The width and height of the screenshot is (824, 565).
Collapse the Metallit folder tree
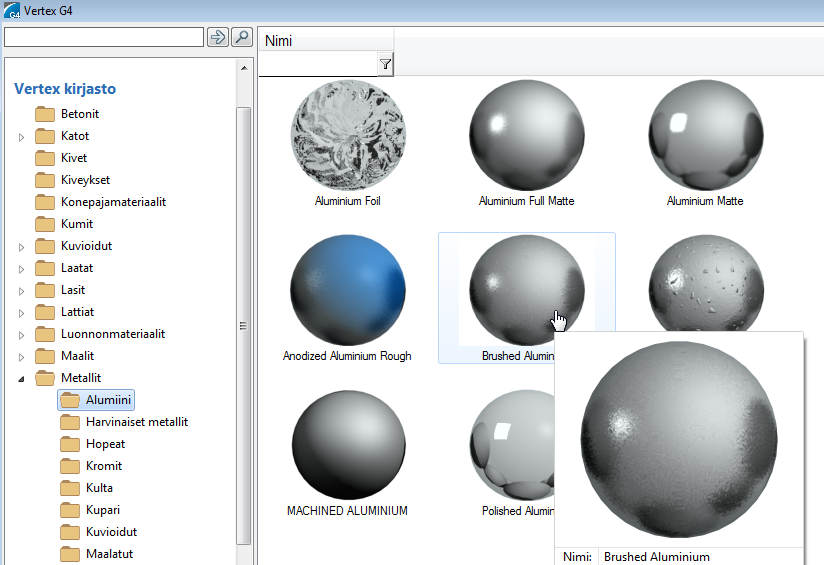click(21, 379)
